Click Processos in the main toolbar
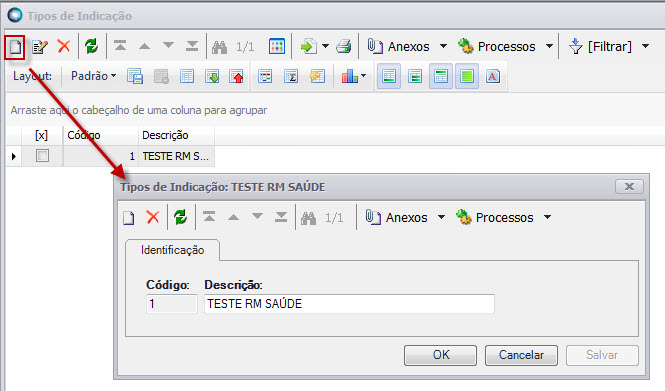Viewport: 665px width, 391px height. point(497,46)
